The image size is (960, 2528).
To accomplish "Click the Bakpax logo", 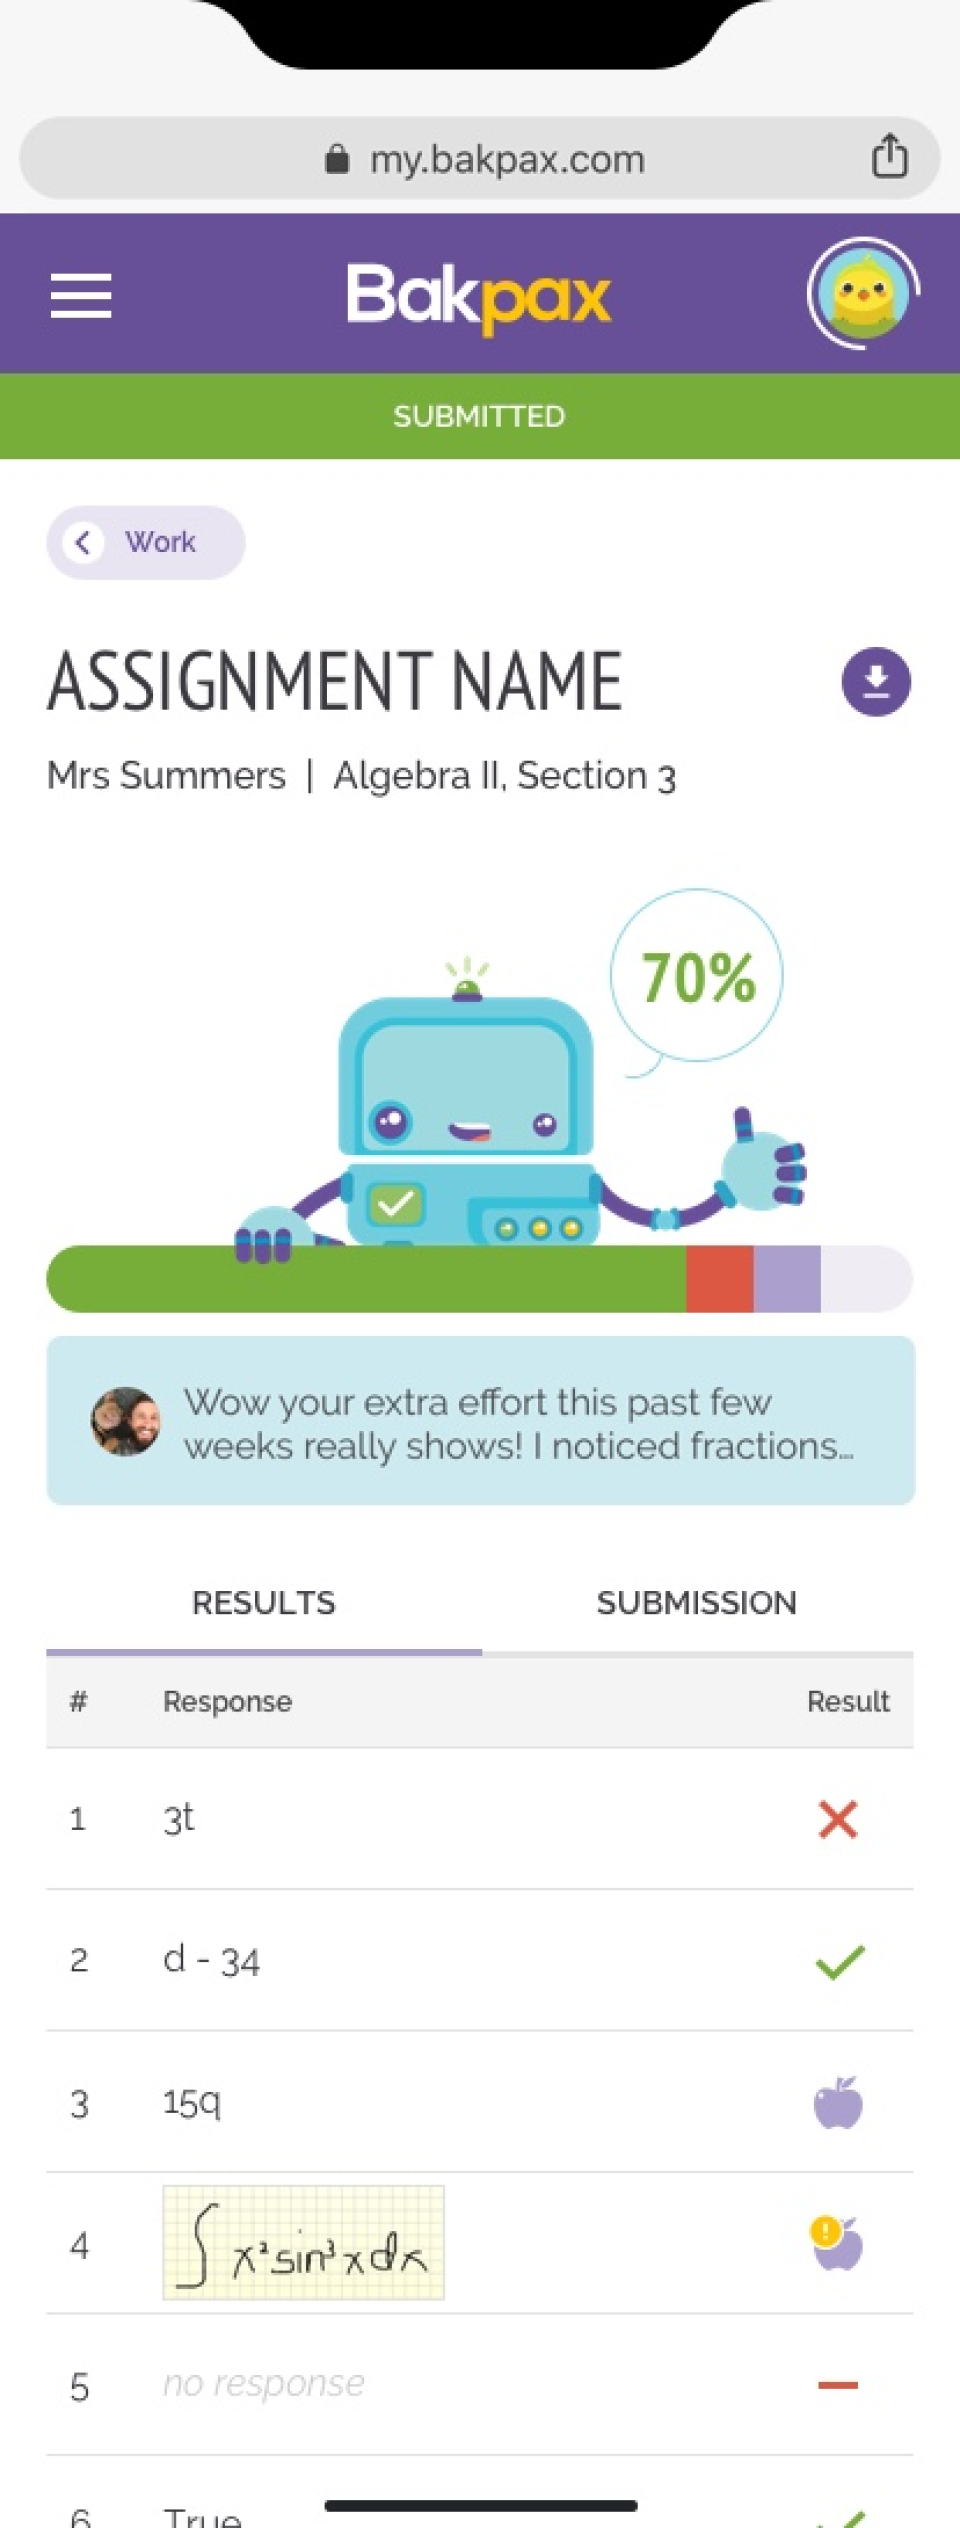I will click(478, 297).
